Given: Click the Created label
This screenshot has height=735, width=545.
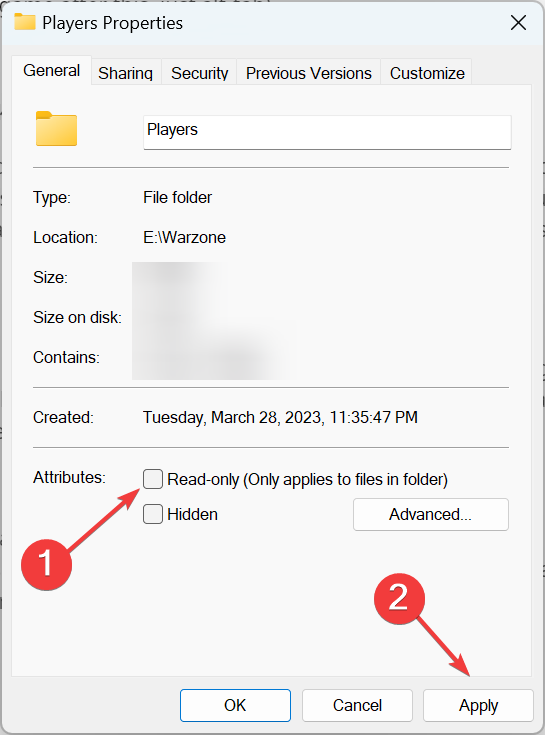Looking at the screenshot, I should coord(63,417).
